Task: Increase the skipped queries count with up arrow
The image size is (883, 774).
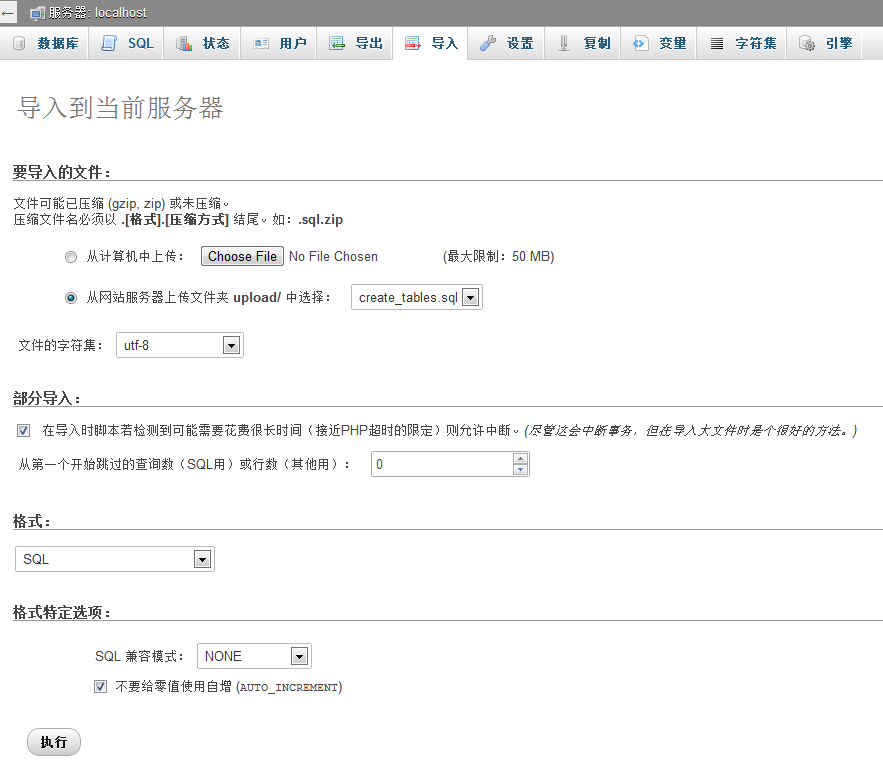Action: [520, 458]
